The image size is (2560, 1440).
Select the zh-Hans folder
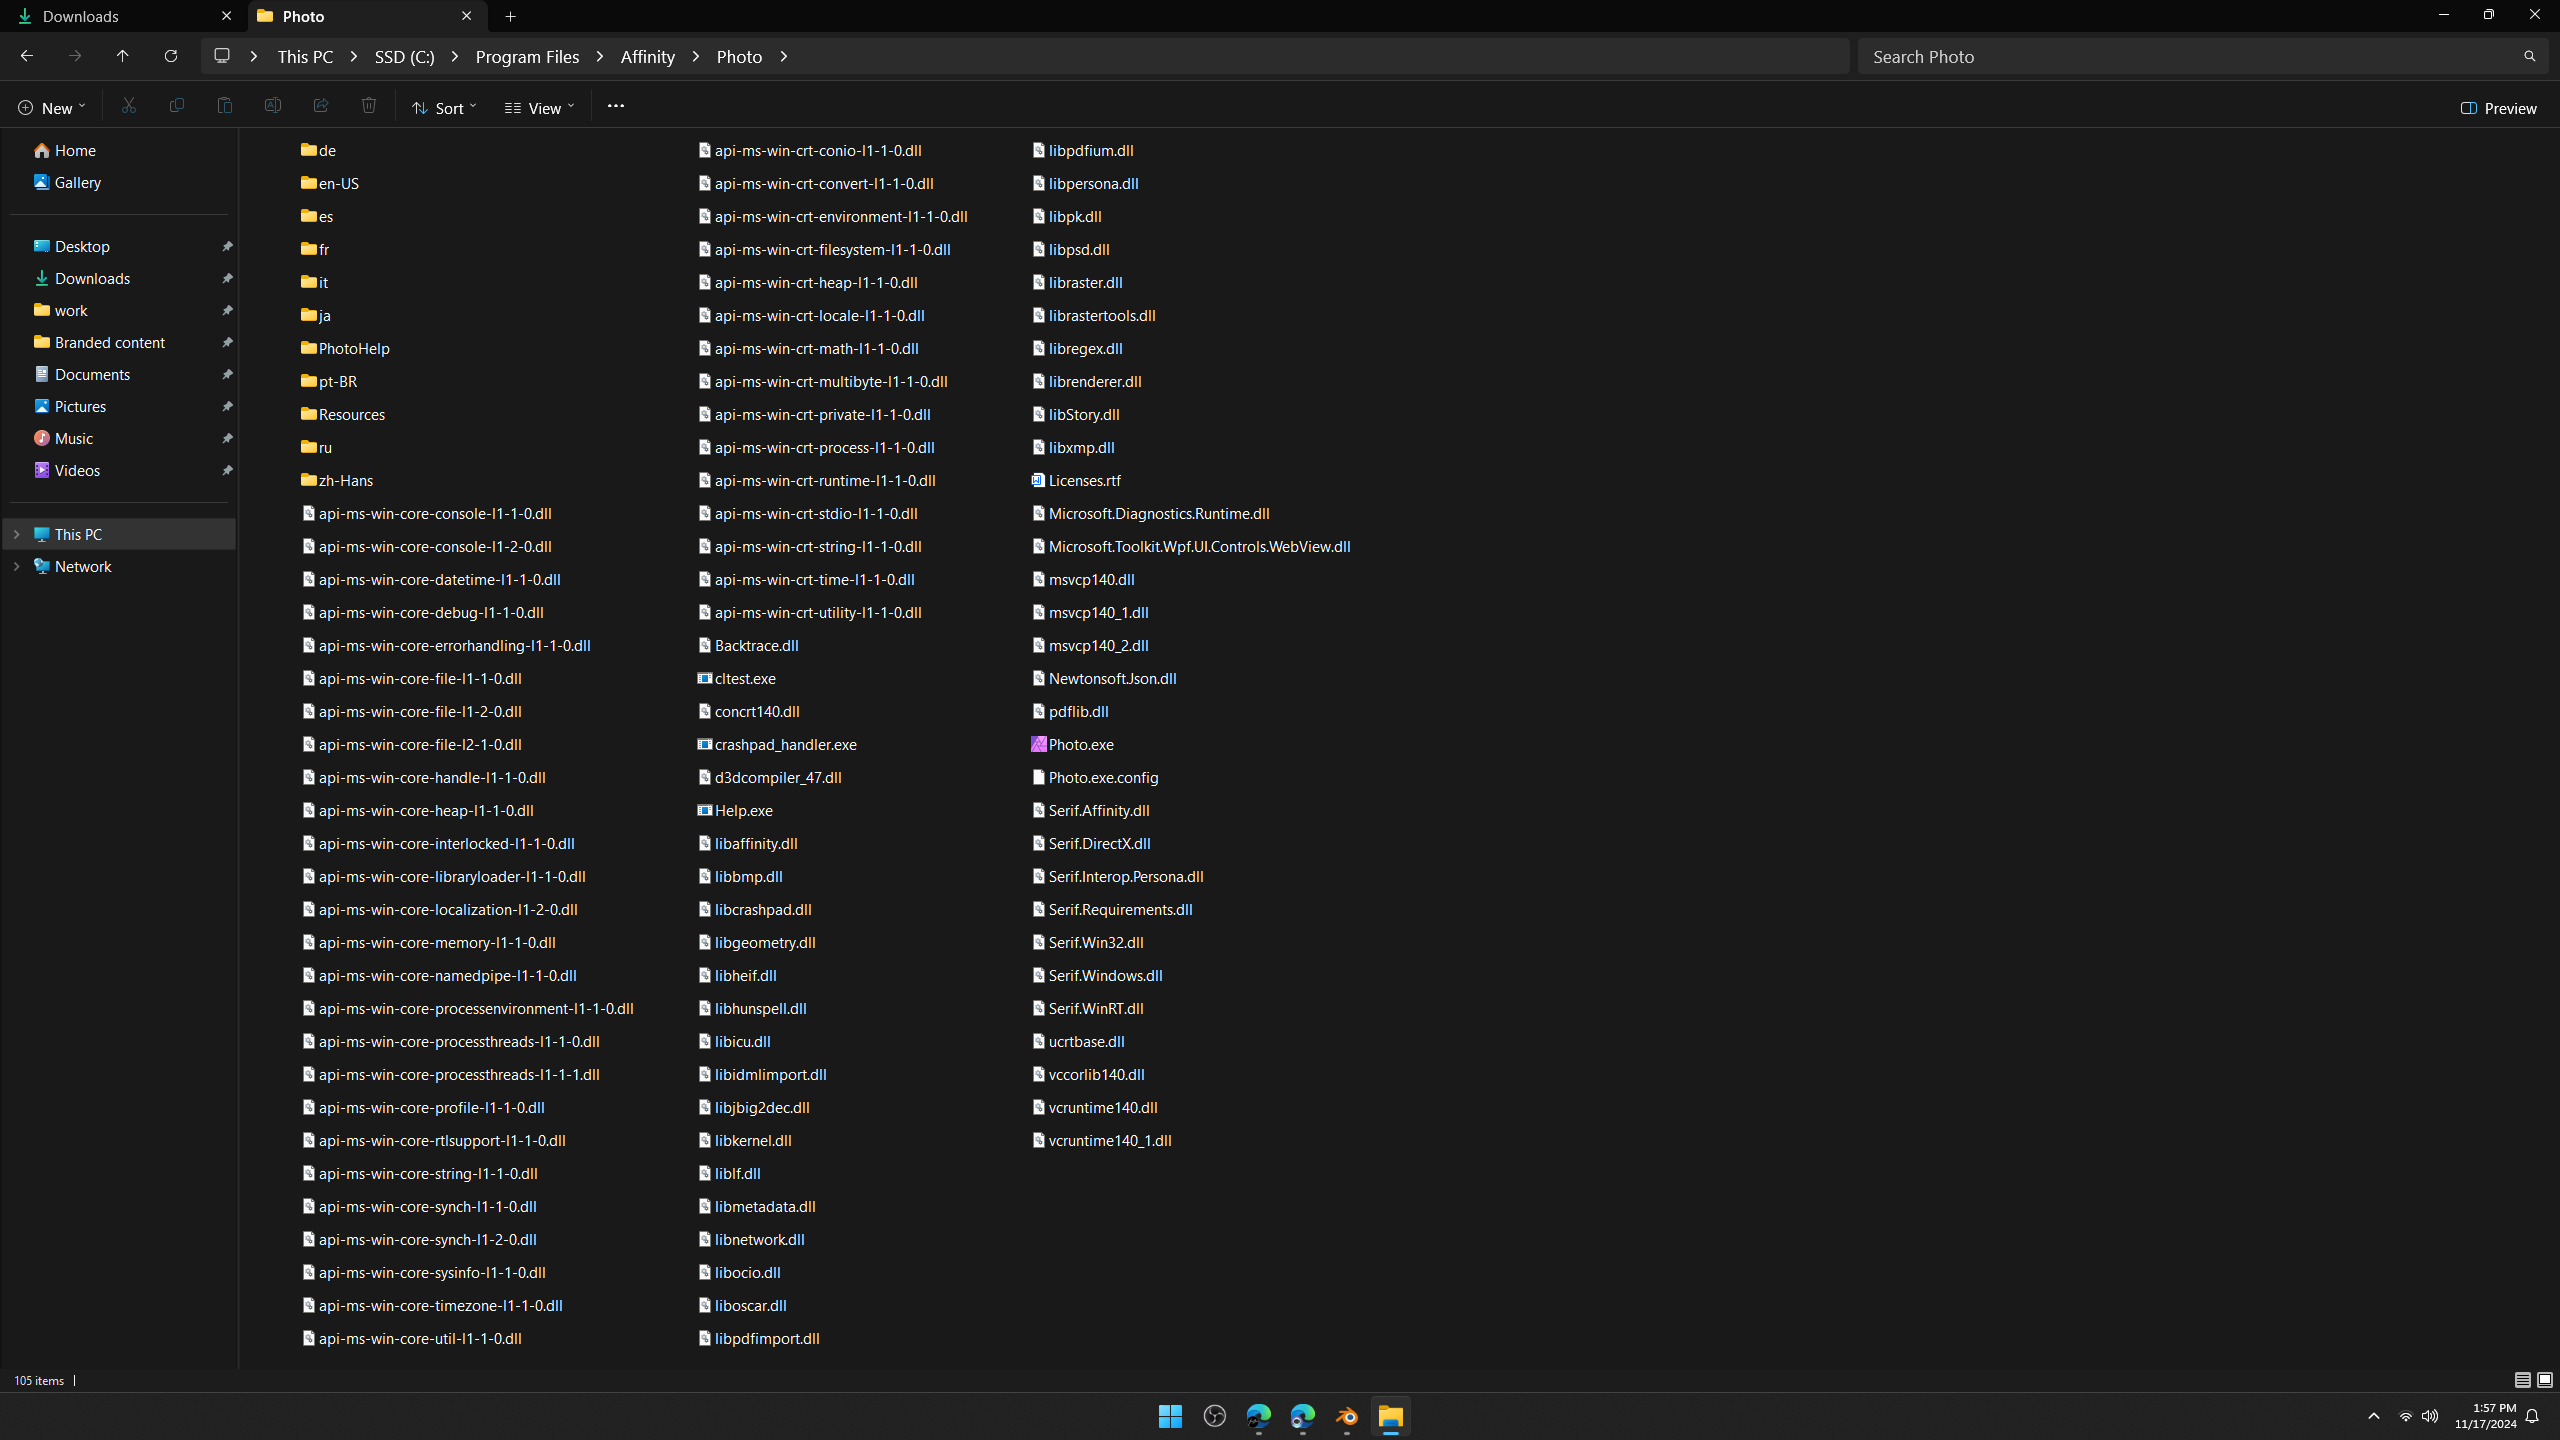[337, 480]
